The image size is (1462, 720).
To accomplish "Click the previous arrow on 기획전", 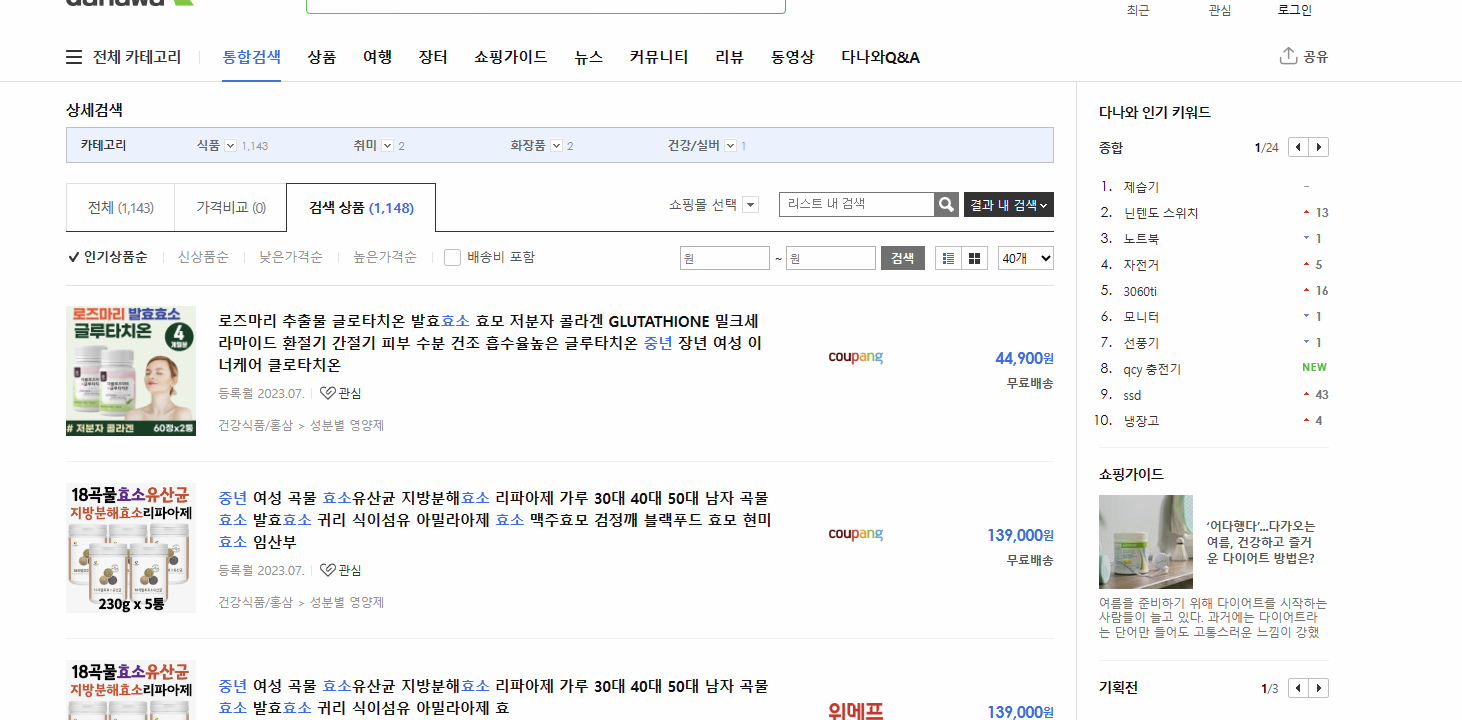I will click(1298, 688).
